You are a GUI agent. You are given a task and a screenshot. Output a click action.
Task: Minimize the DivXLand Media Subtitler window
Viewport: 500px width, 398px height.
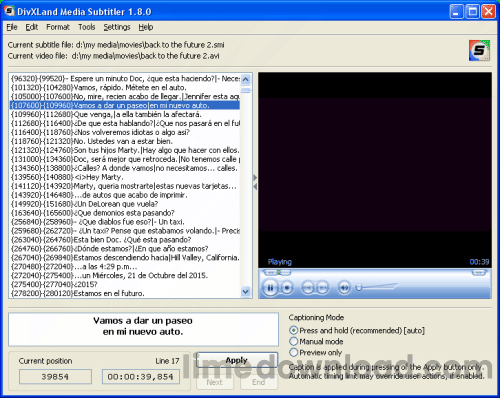coord(456,12)
